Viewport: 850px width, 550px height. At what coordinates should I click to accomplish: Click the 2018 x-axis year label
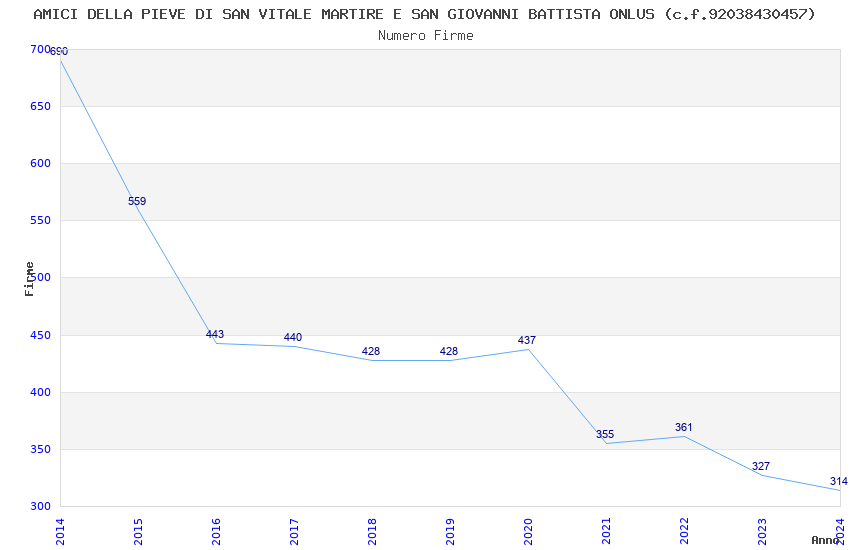pos(372,532)
